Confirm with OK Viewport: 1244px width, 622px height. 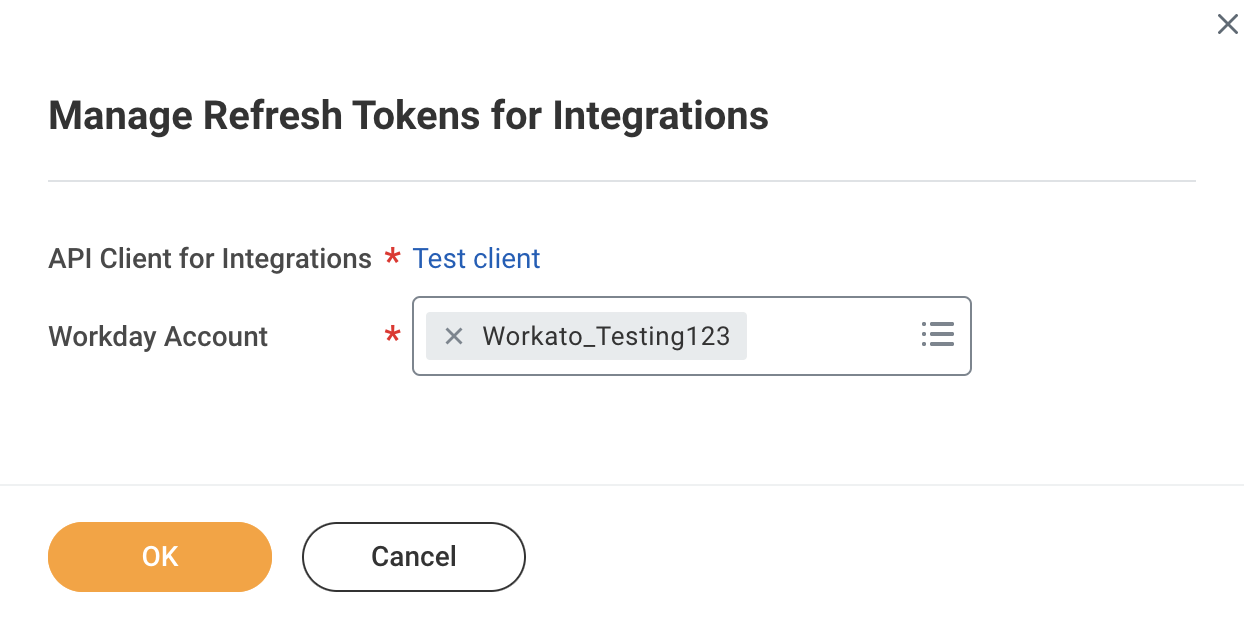coord(159,556)
